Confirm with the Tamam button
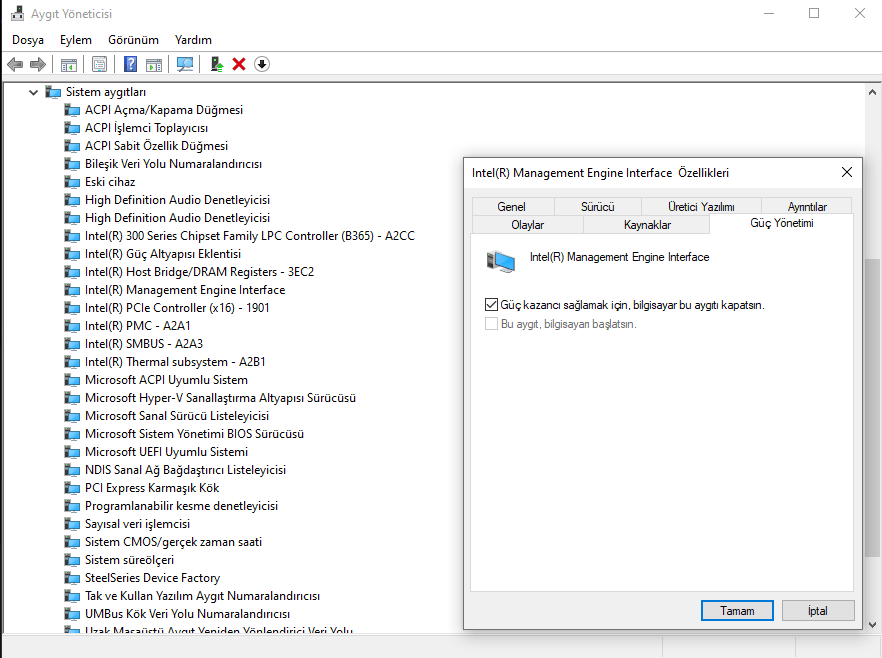Screen dimensions: 882x658 [737, 611]
